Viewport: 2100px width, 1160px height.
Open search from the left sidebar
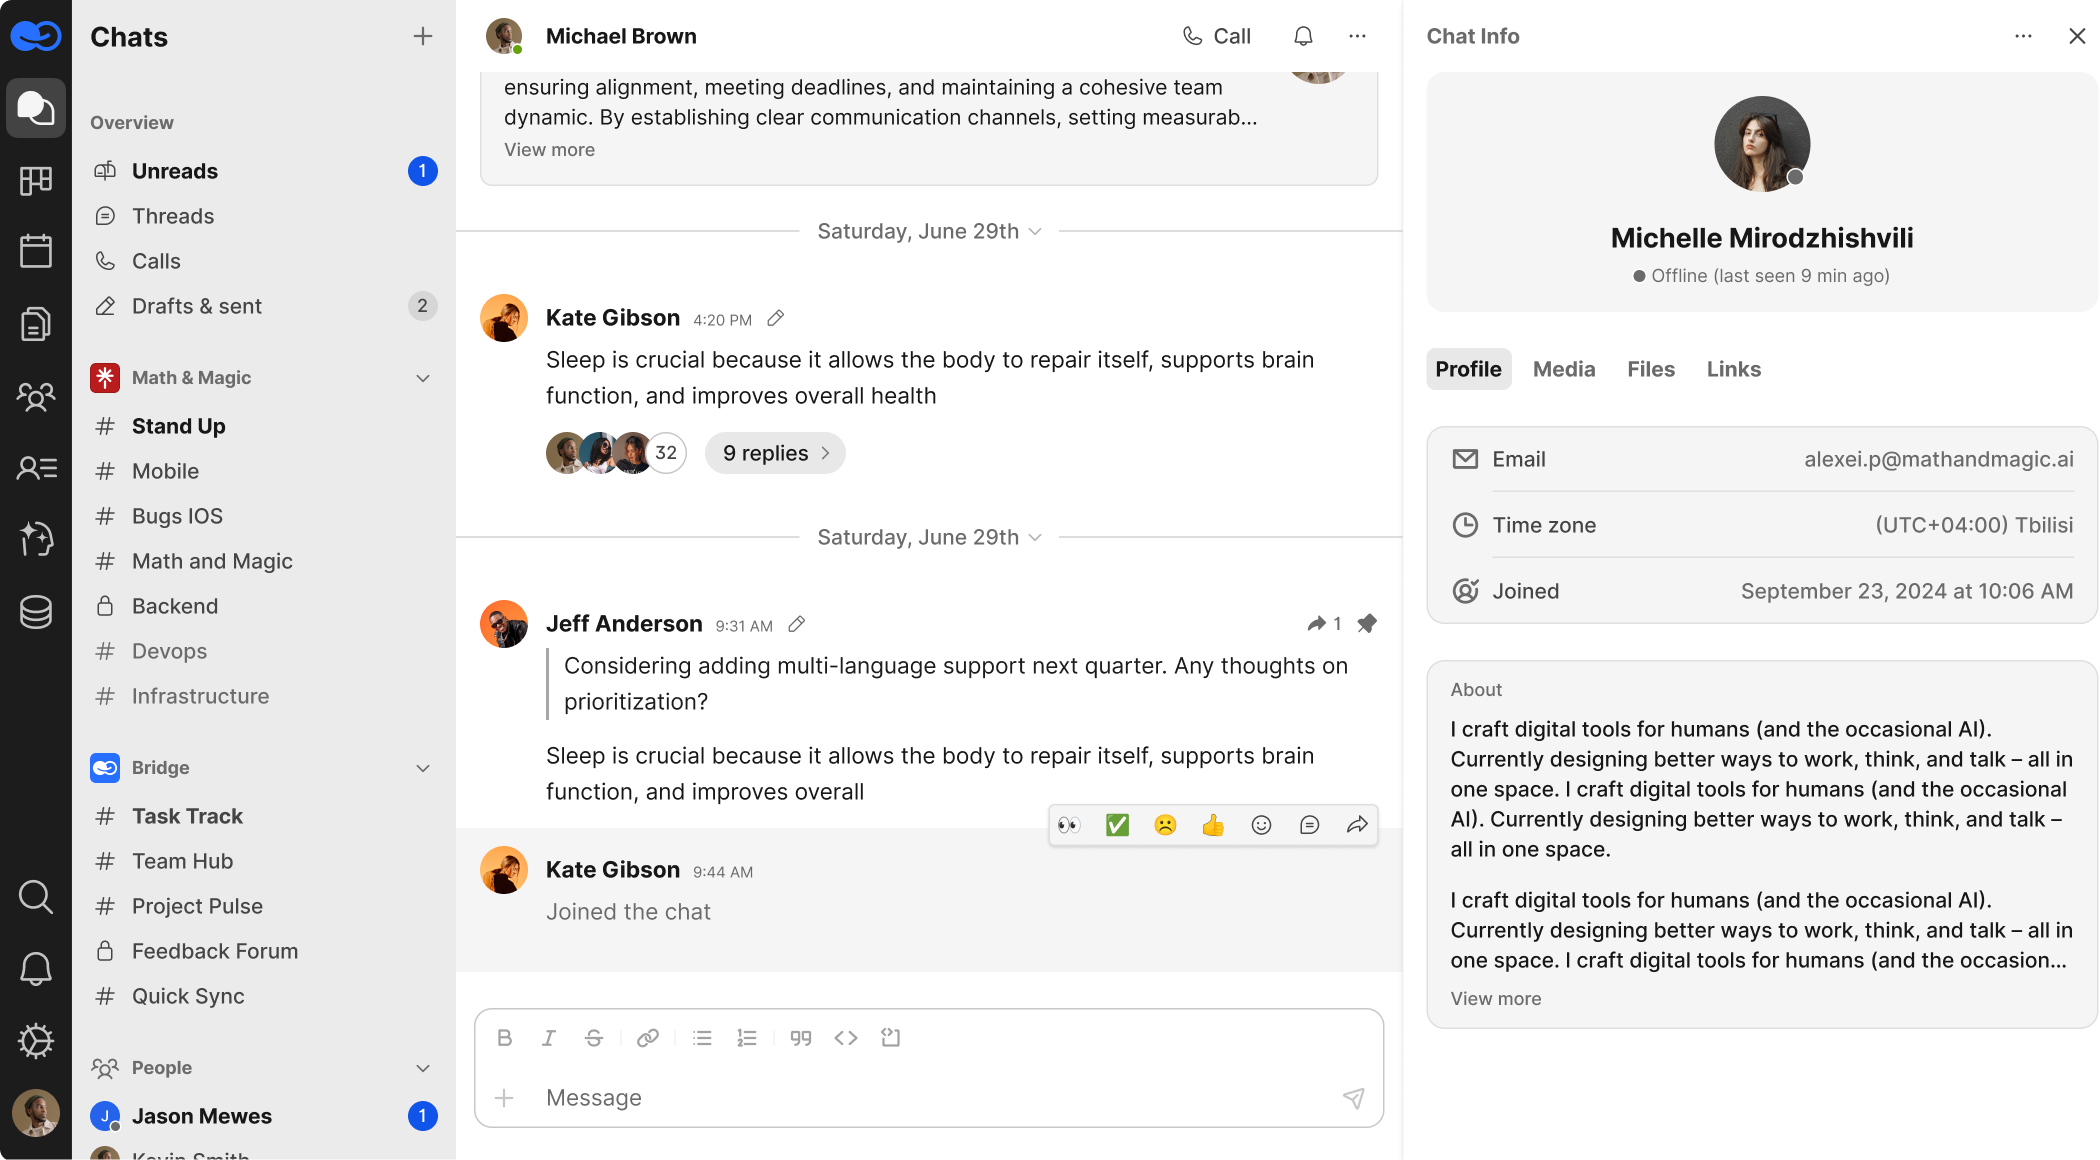(36, 897)
